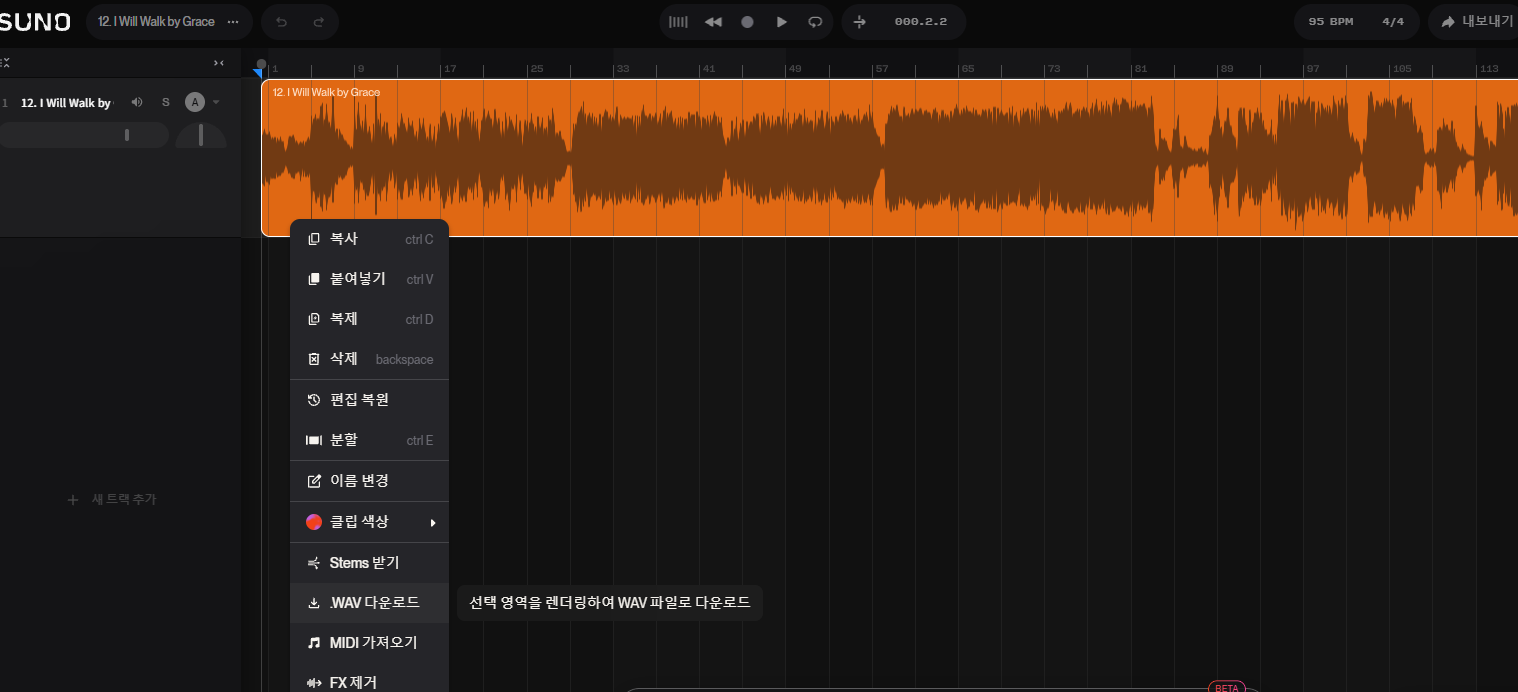Undo the last action

pos(281,21)
